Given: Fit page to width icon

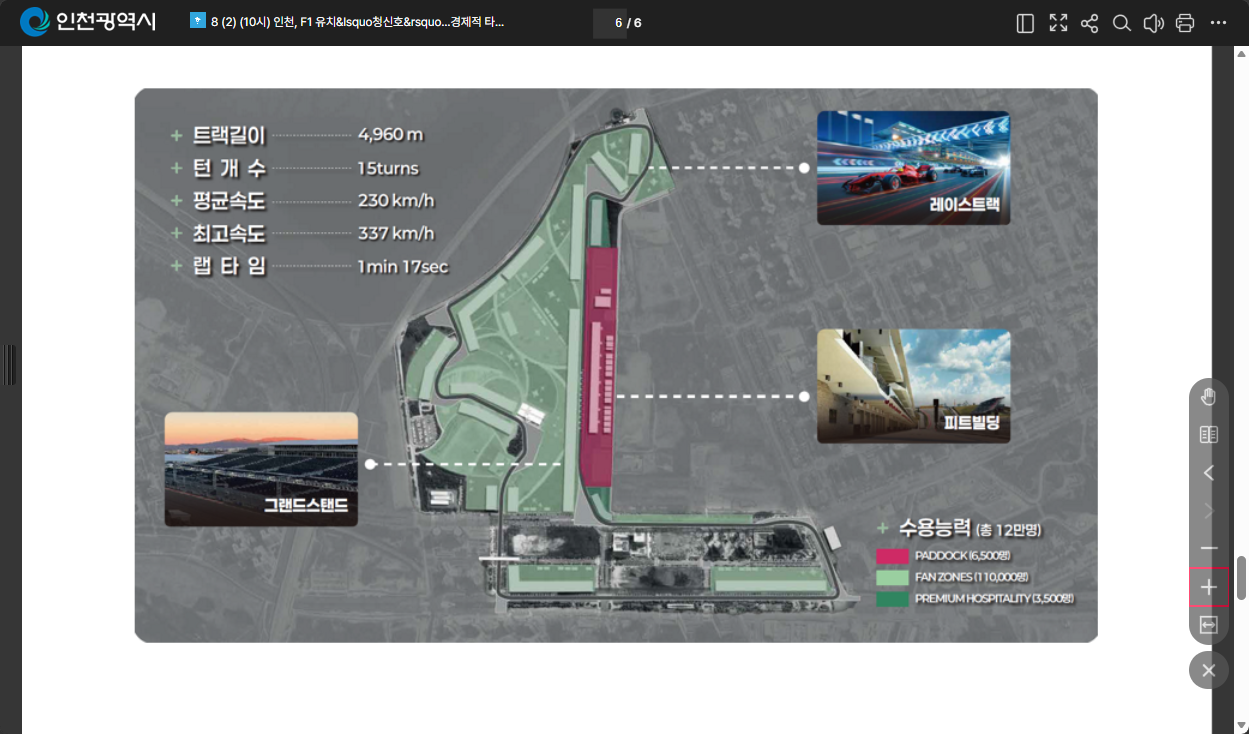Looking at the screenshot, I should pyautogui.click(x=1208, y=625).
